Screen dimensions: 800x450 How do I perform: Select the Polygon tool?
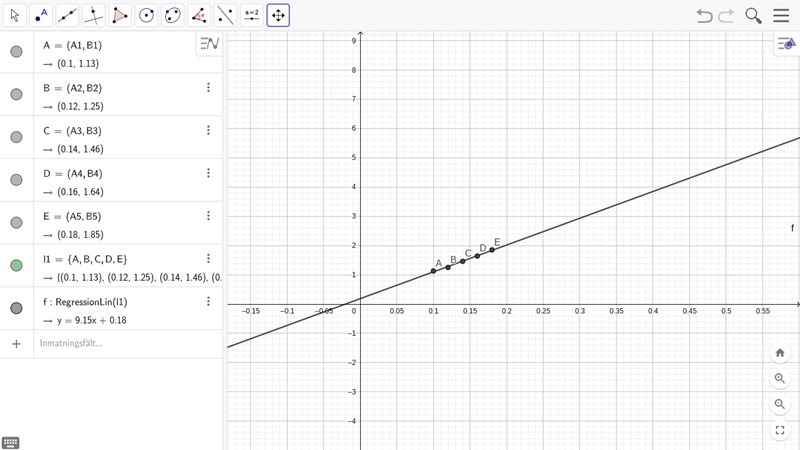120,15
